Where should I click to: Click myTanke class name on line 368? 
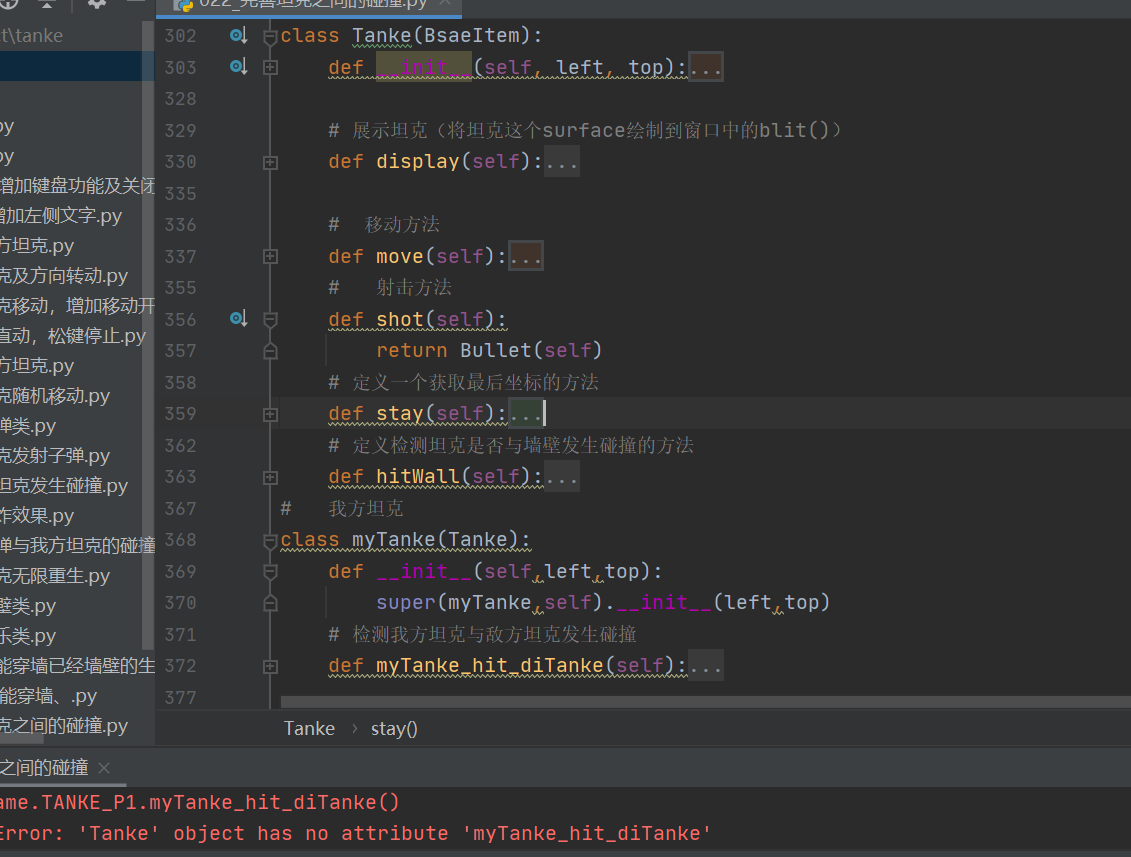394,540
